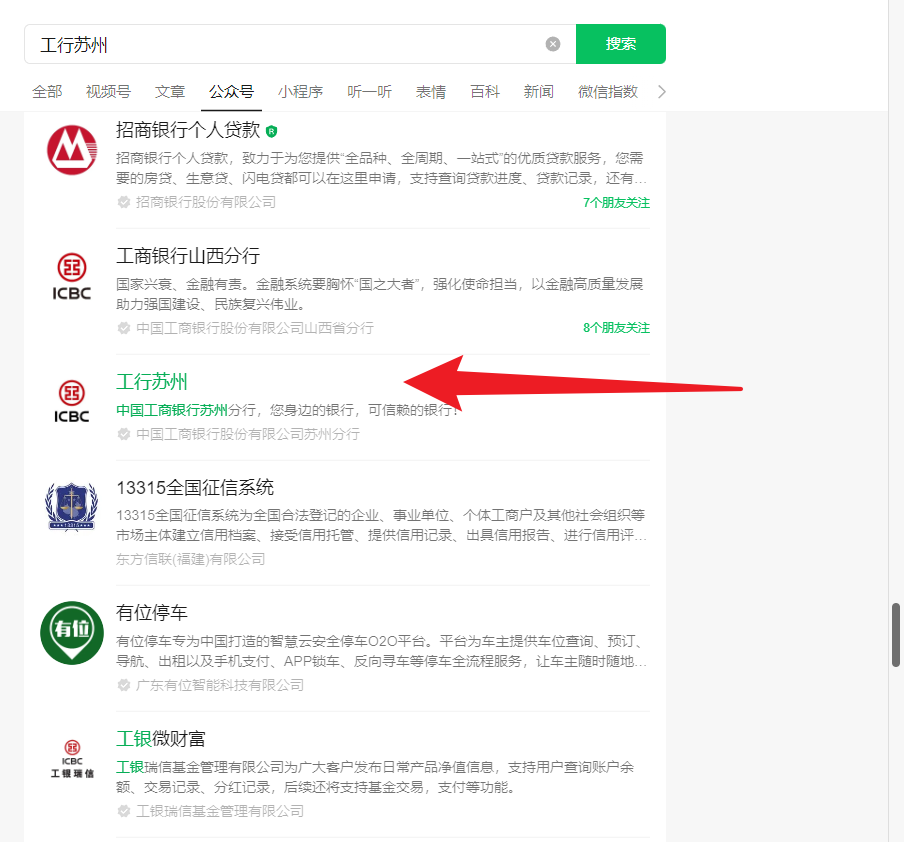The height and width of the screenshot is (842, 904).
Task: Open green 有位 parking logo avatar
Action: [x=72, y=633]
